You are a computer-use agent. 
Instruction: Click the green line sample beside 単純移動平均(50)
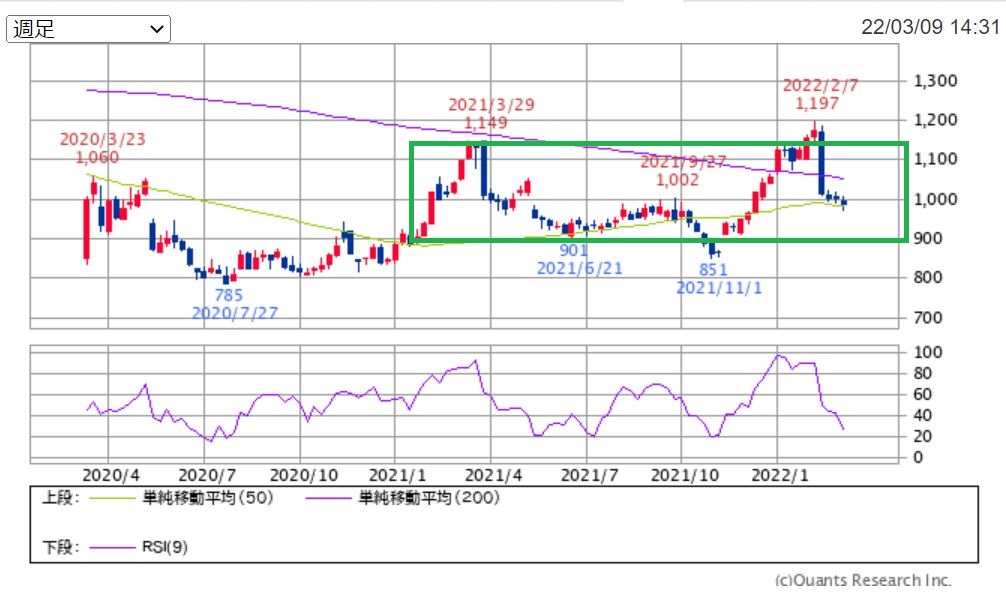pyautogui.click(x=112, y=498)
